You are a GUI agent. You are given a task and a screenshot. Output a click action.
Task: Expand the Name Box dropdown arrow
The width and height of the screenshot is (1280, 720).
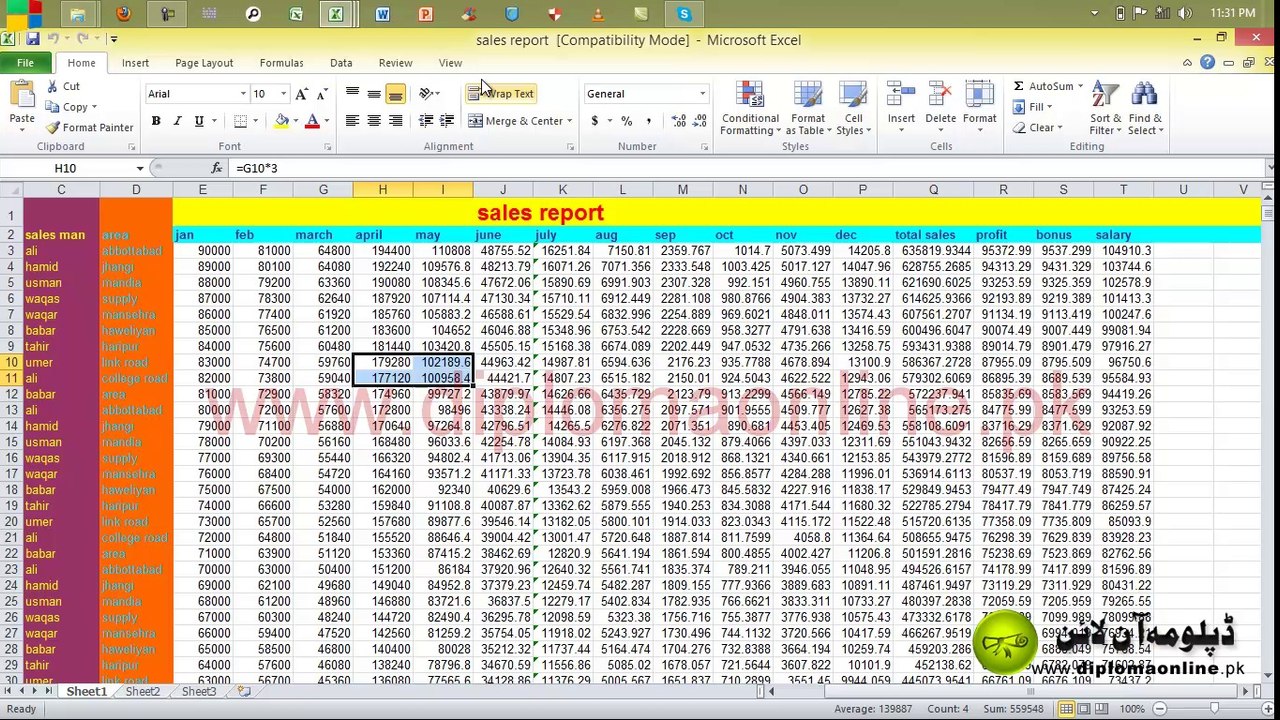[x=140, y=168]
